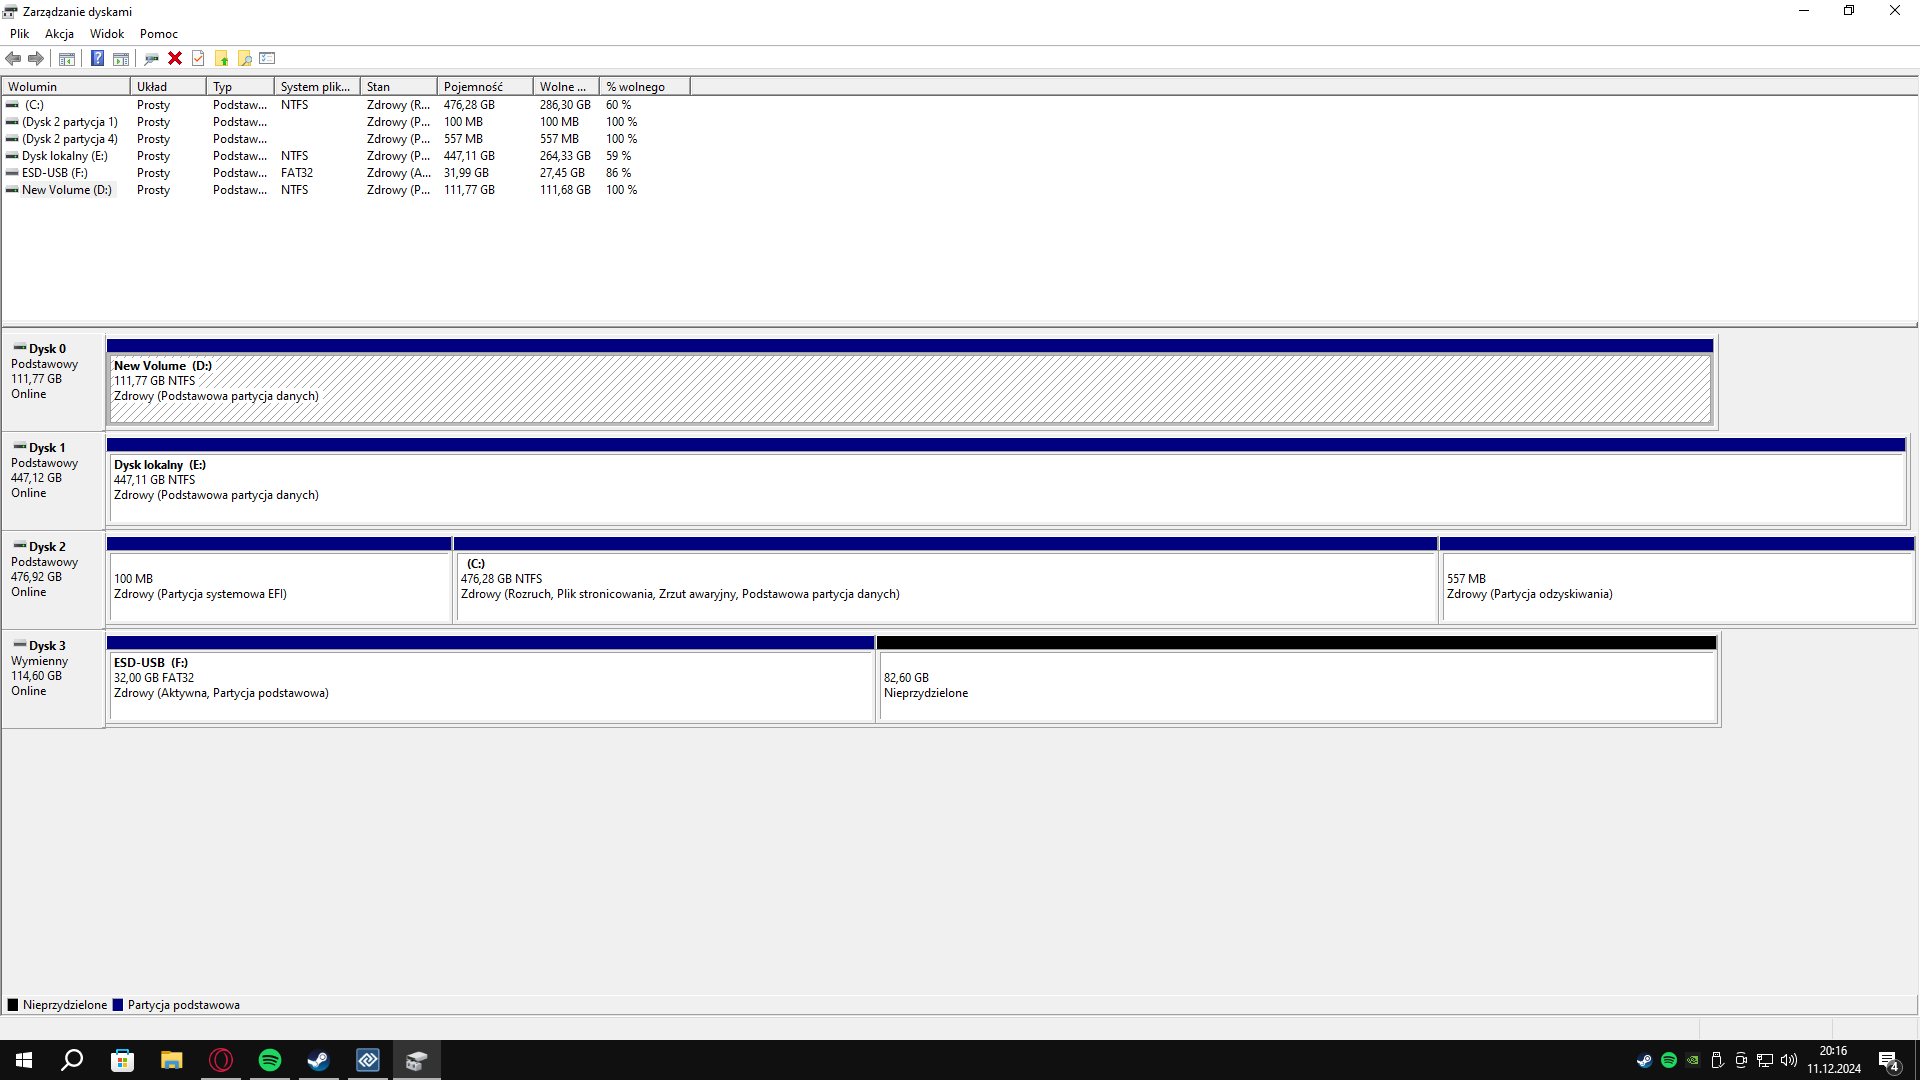
Task: Select the 557 MB recovery partition block
Action: coord(1677,579)
